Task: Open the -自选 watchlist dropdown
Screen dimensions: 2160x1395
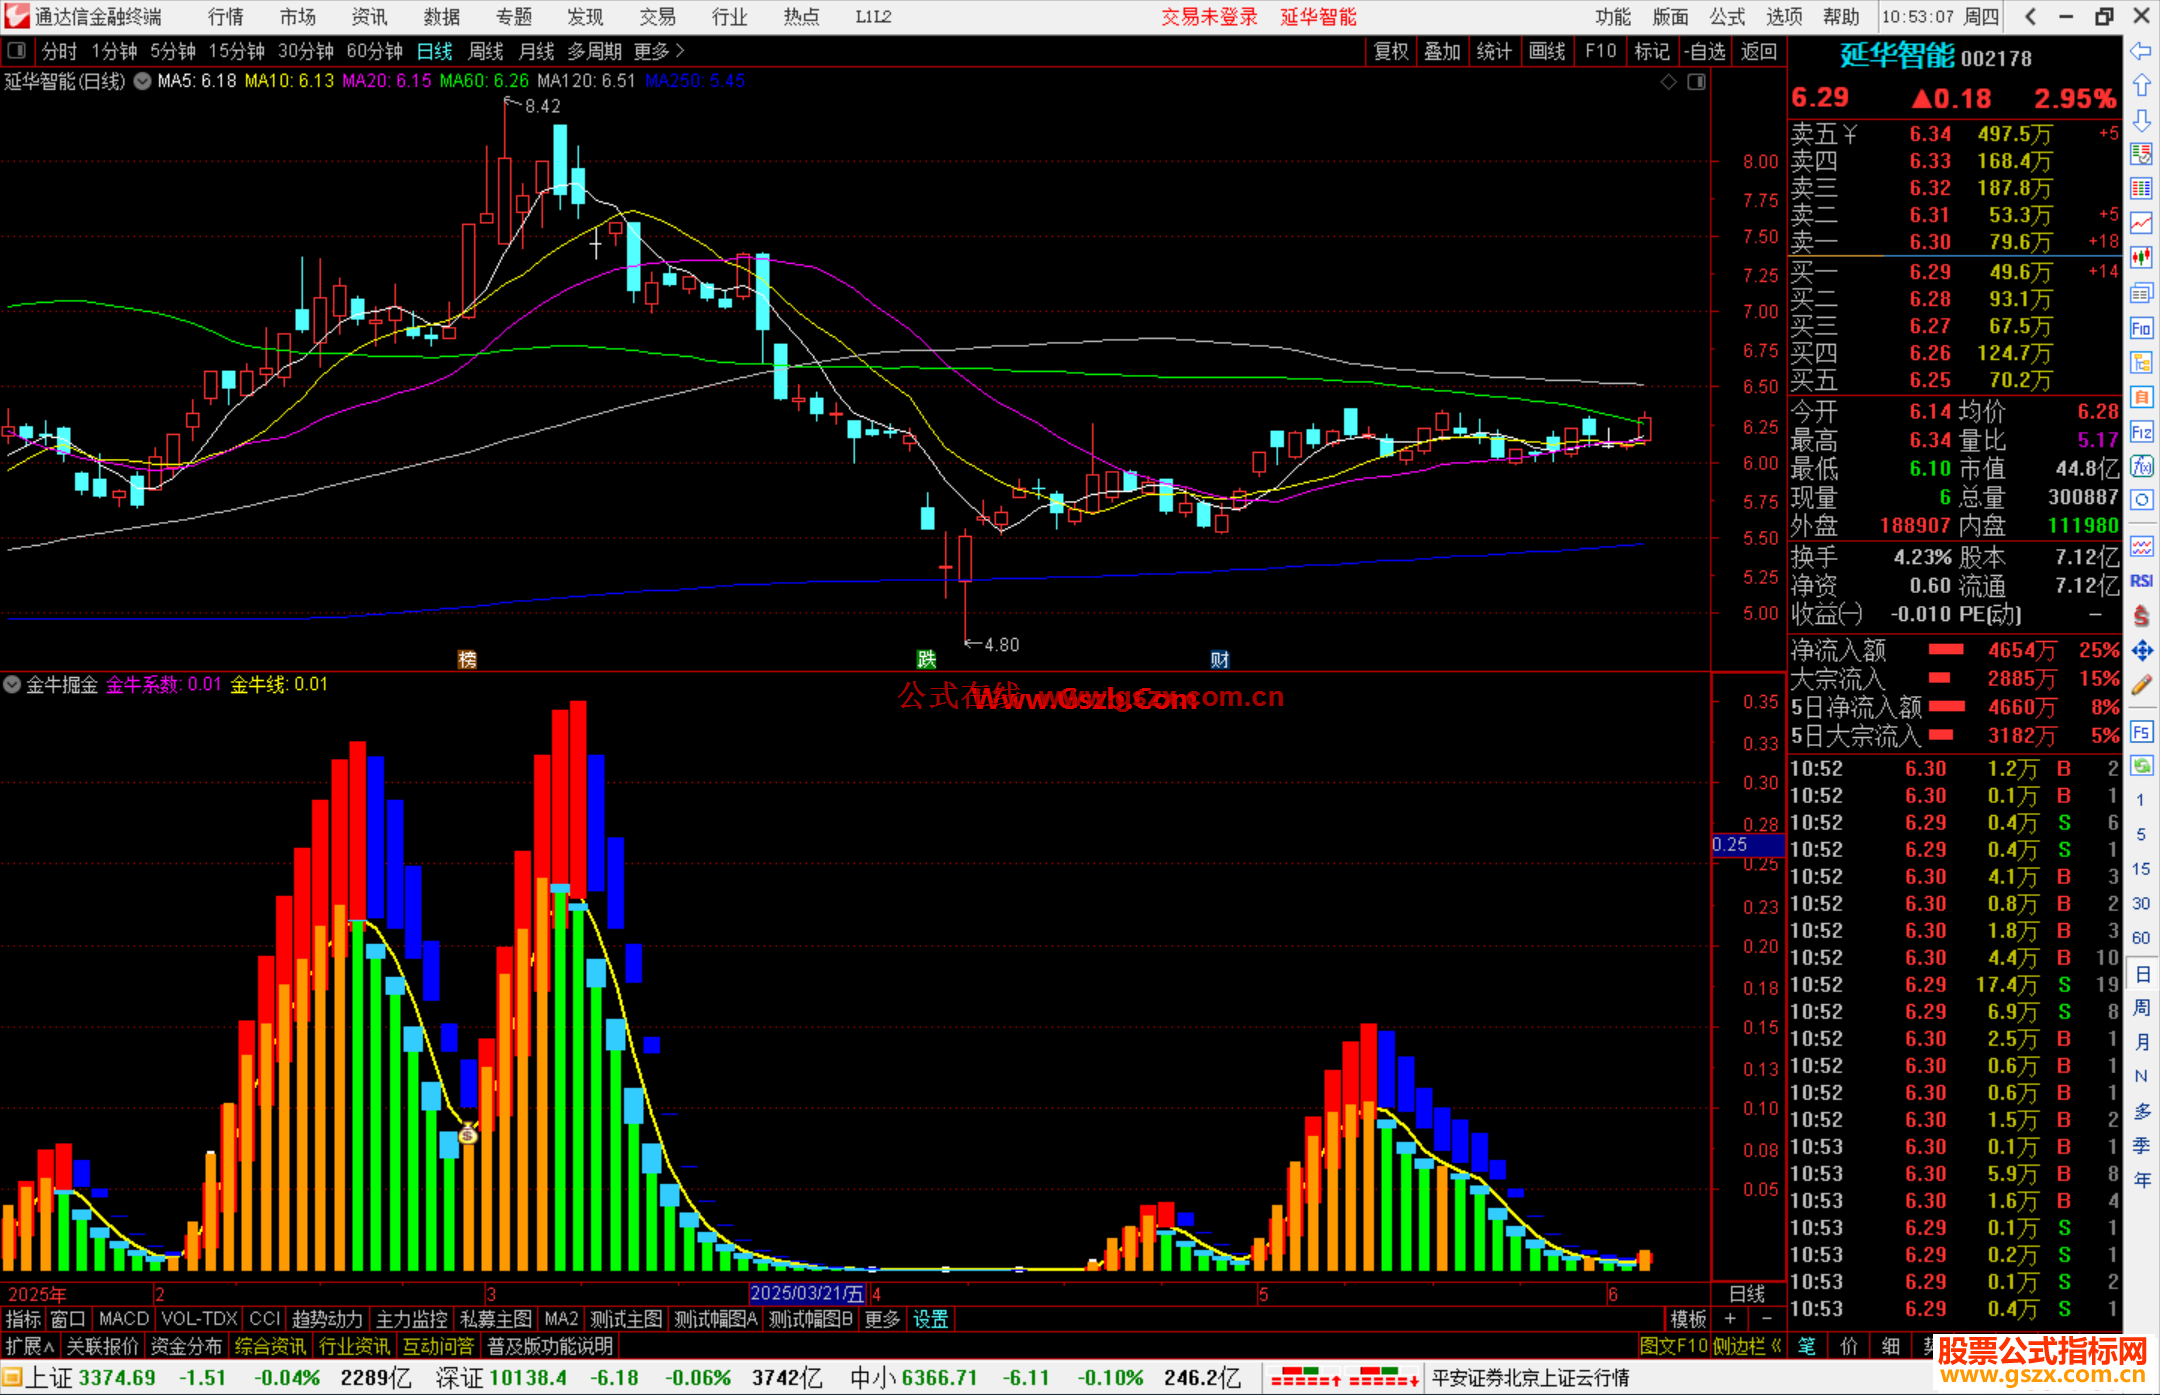Action: [1705, 51]
